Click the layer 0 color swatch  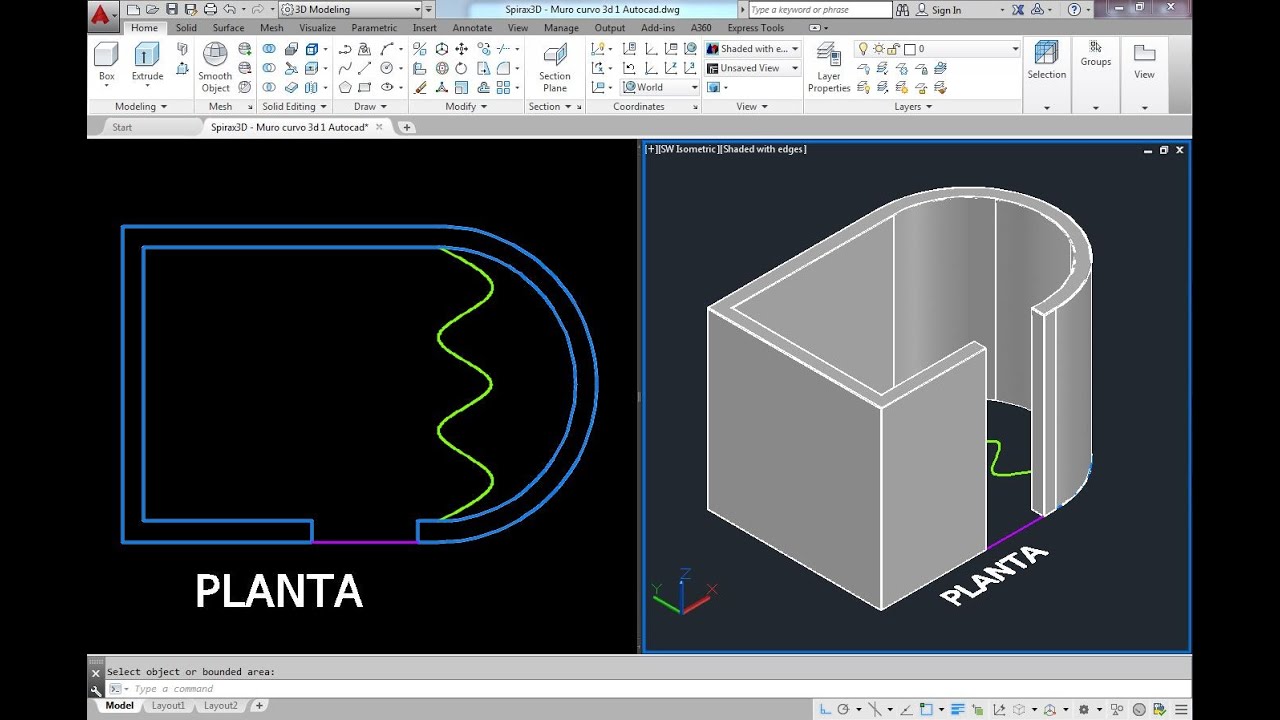pos(910,49)
